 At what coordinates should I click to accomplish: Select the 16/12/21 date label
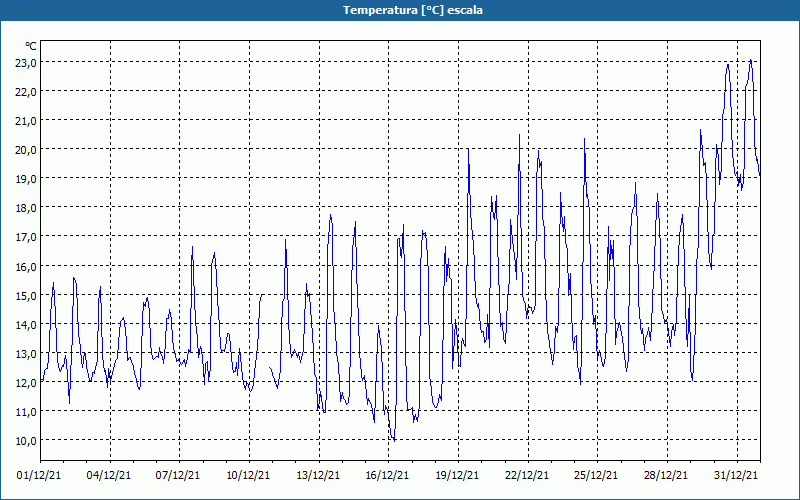point(387,475)
